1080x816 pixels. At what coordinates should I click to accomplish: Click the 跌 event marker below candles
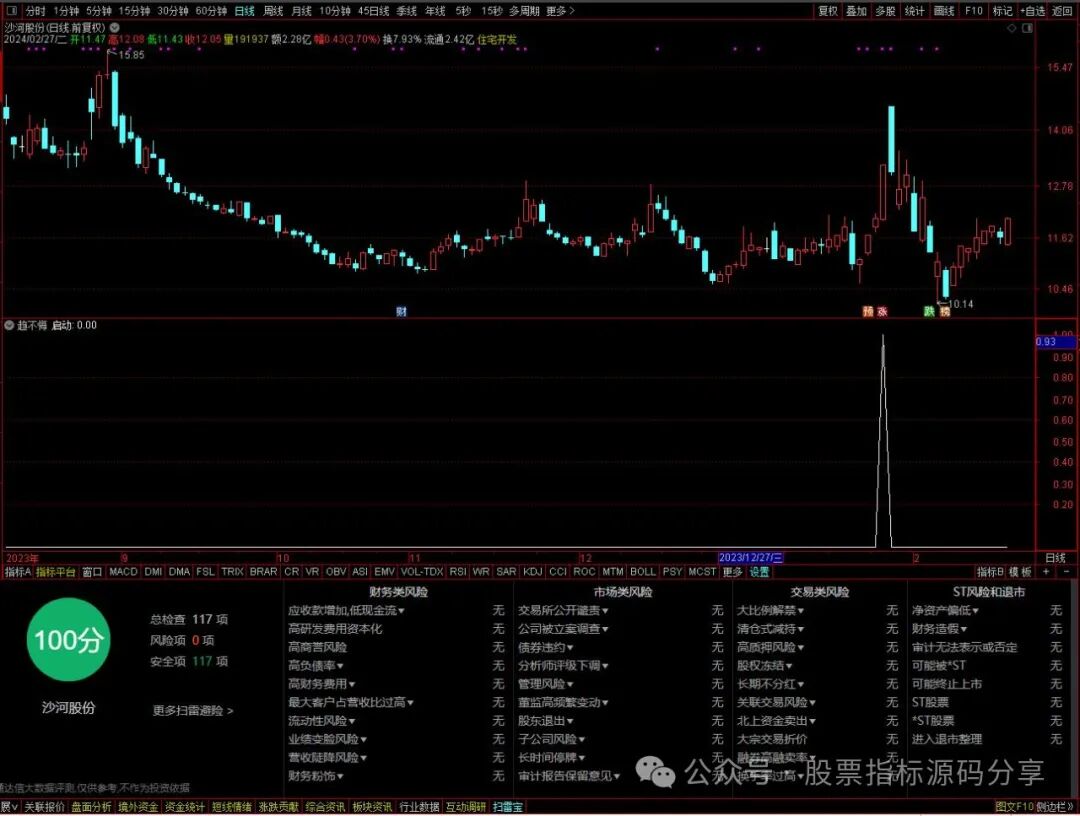pyautogui.click(x=929, y=312)
